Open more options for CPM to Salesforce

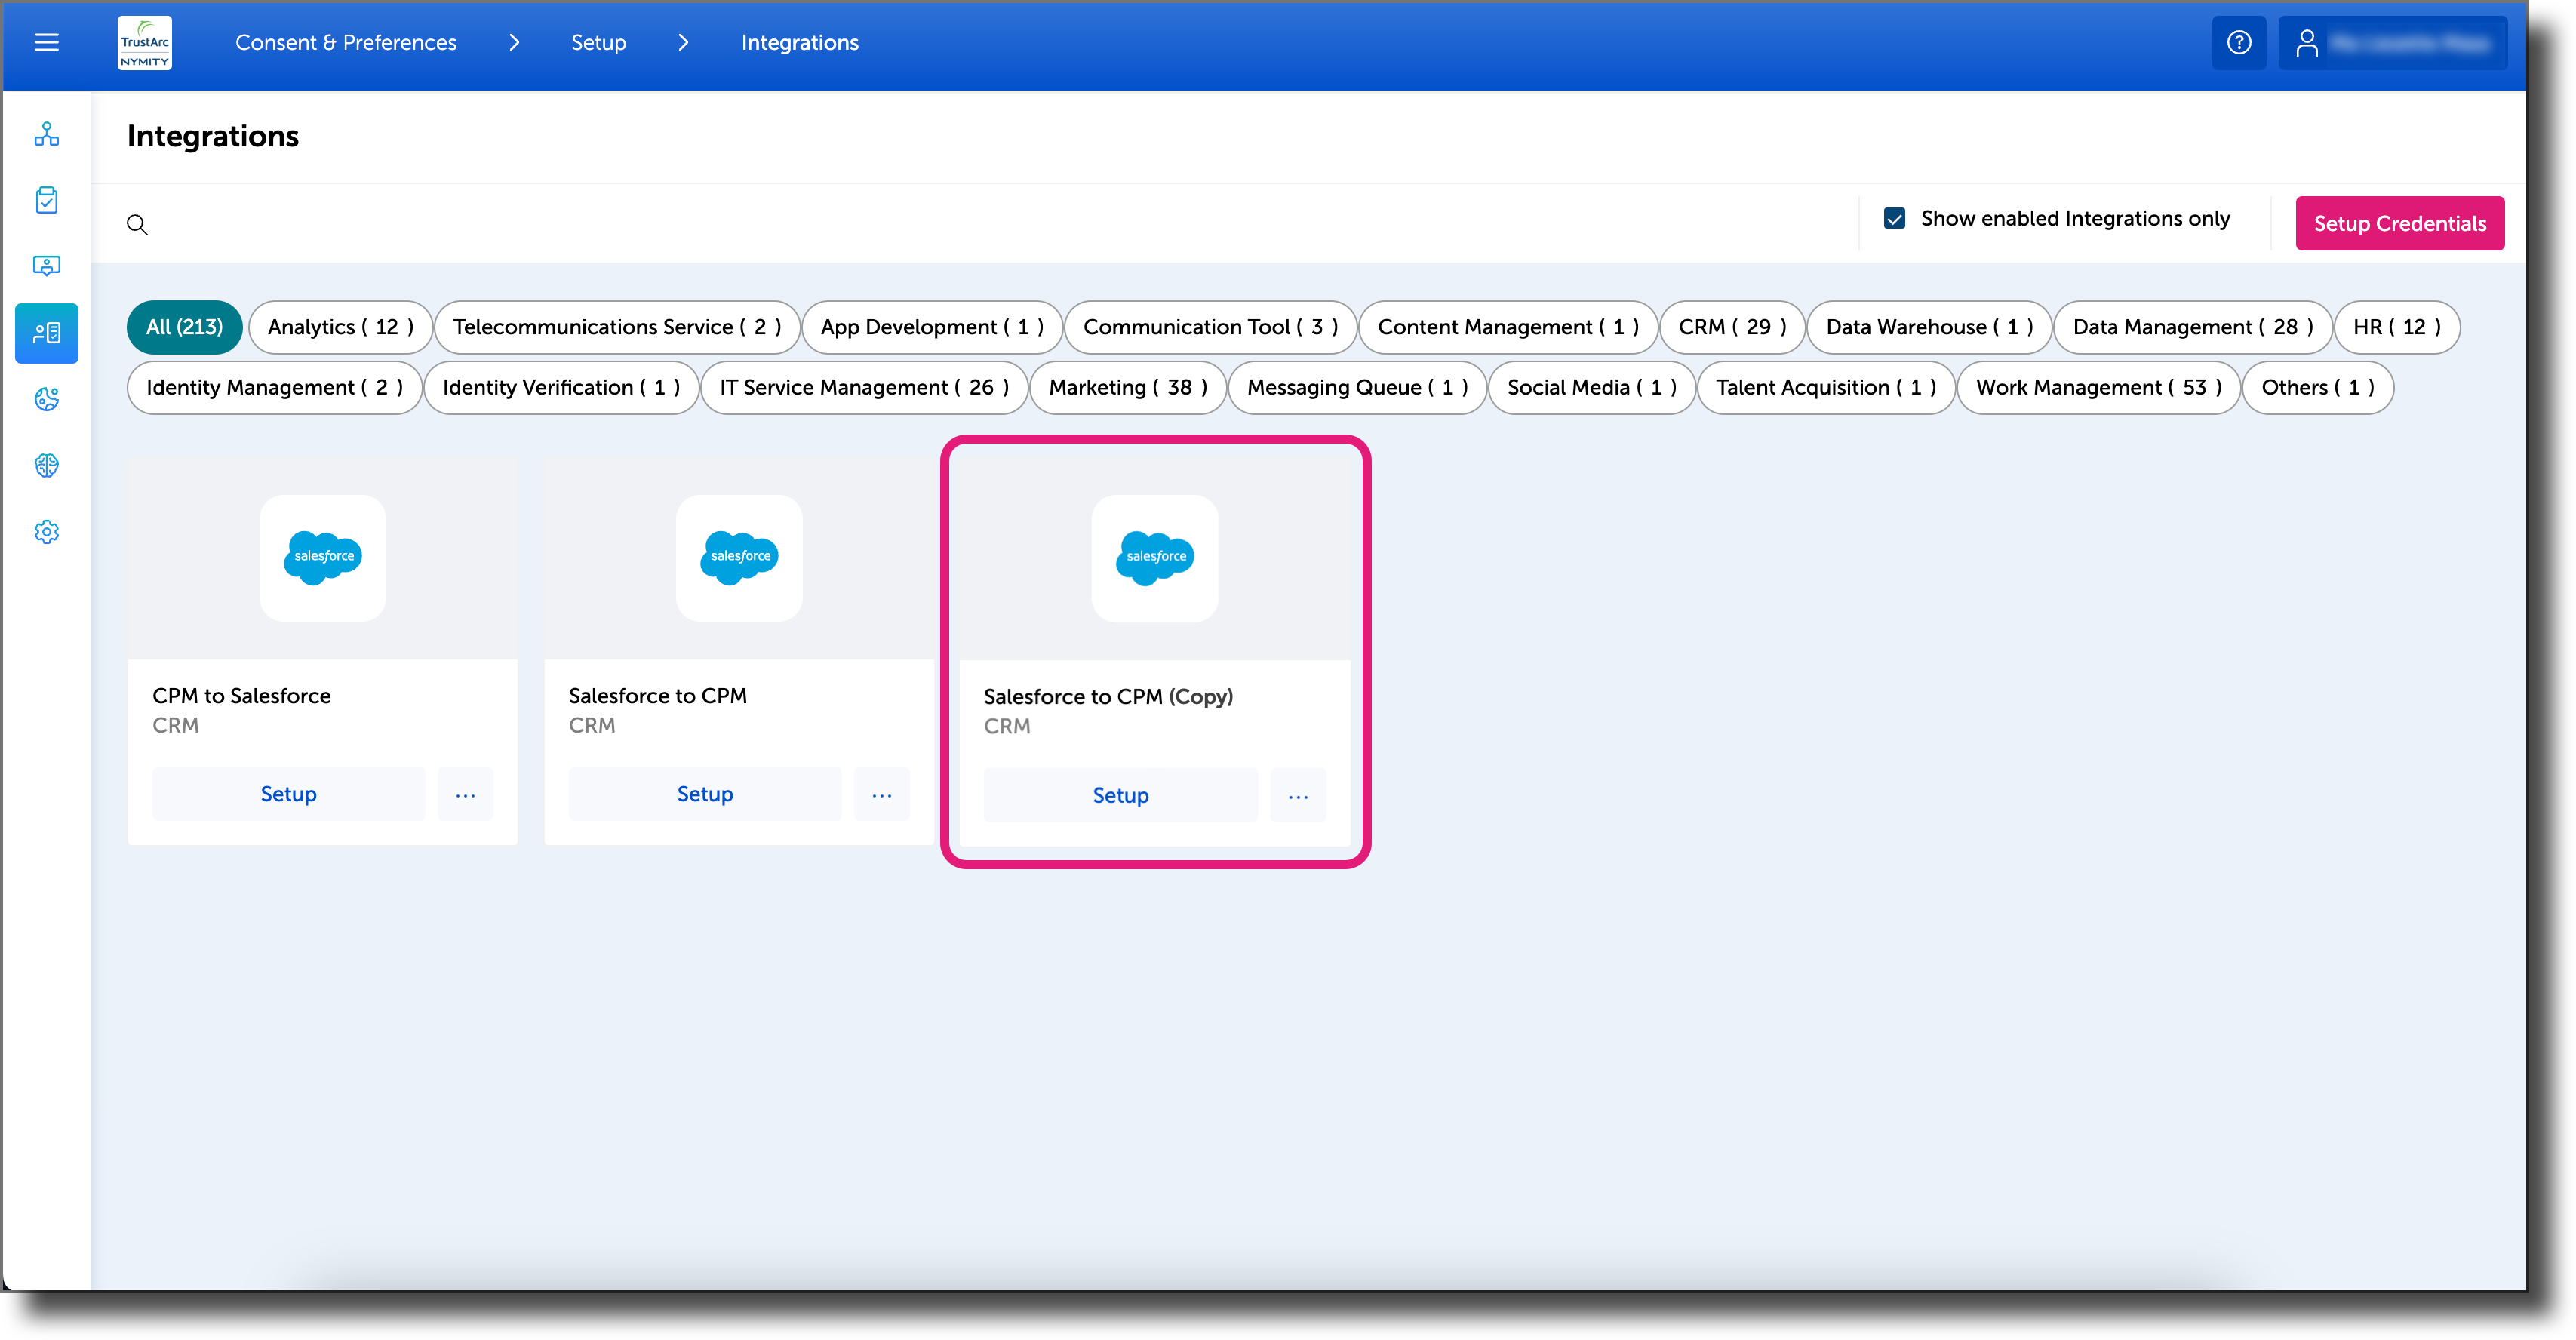(x=465, y=794)
